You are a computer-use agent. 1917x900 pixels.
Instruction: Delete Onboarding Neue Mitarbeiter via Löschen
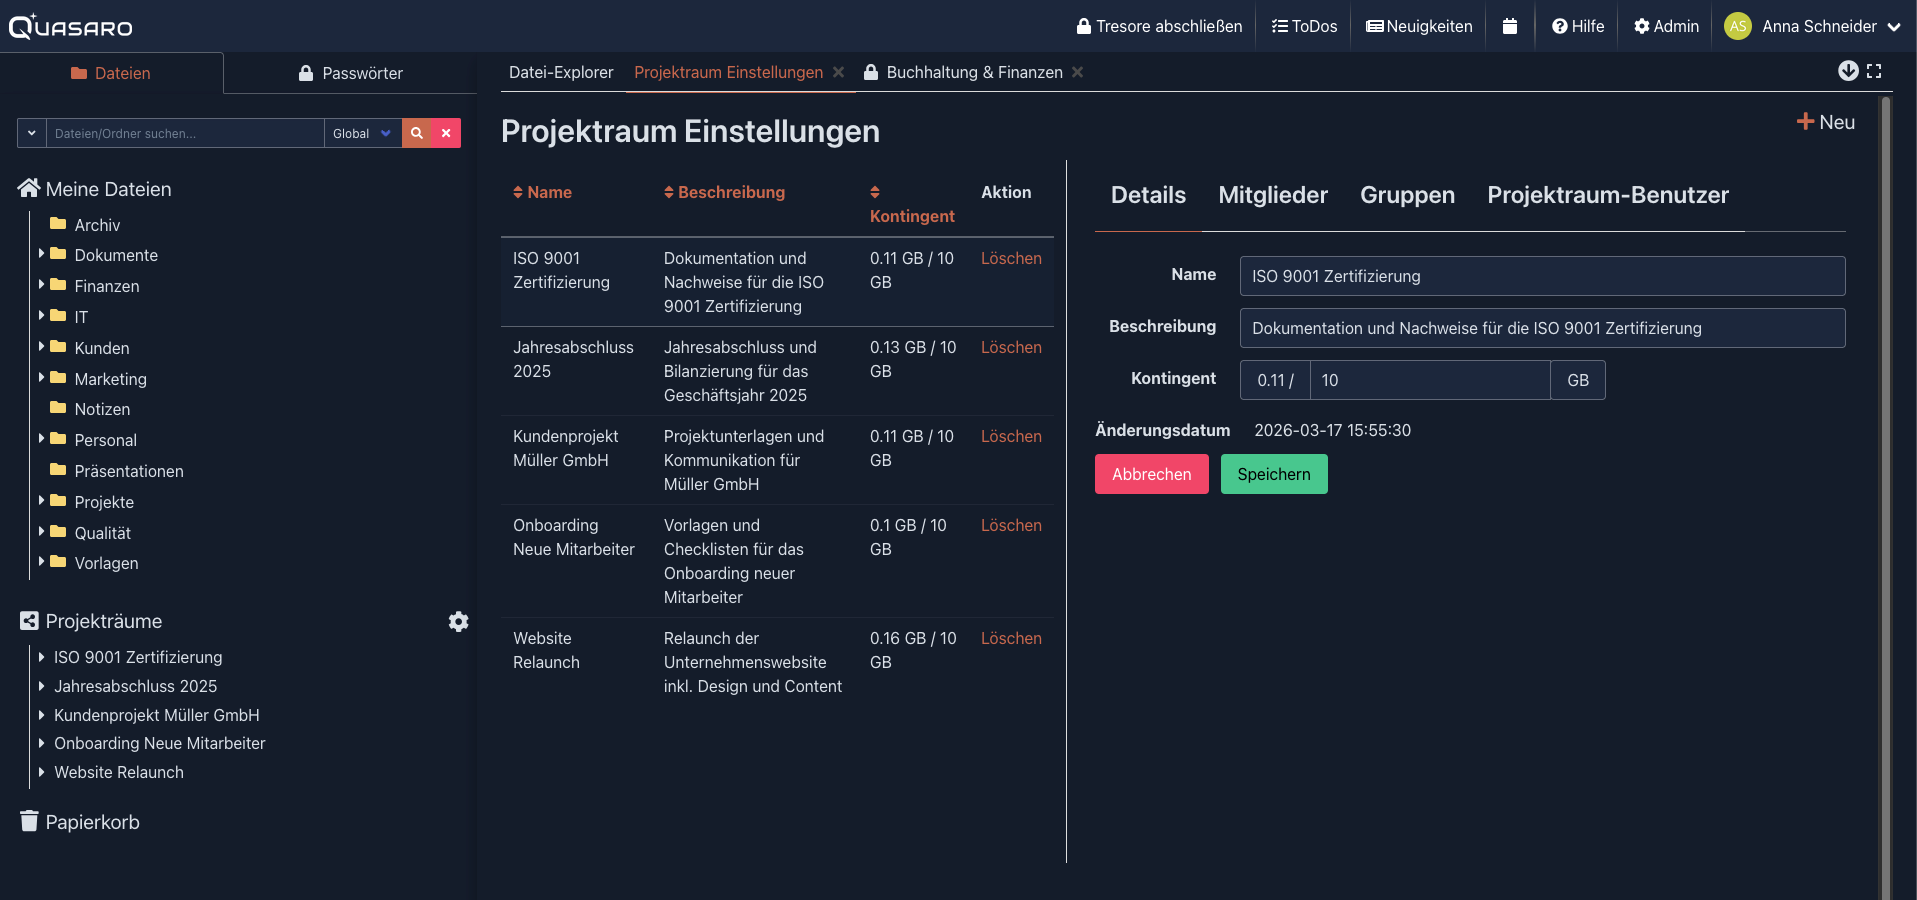click(1011, 525)
